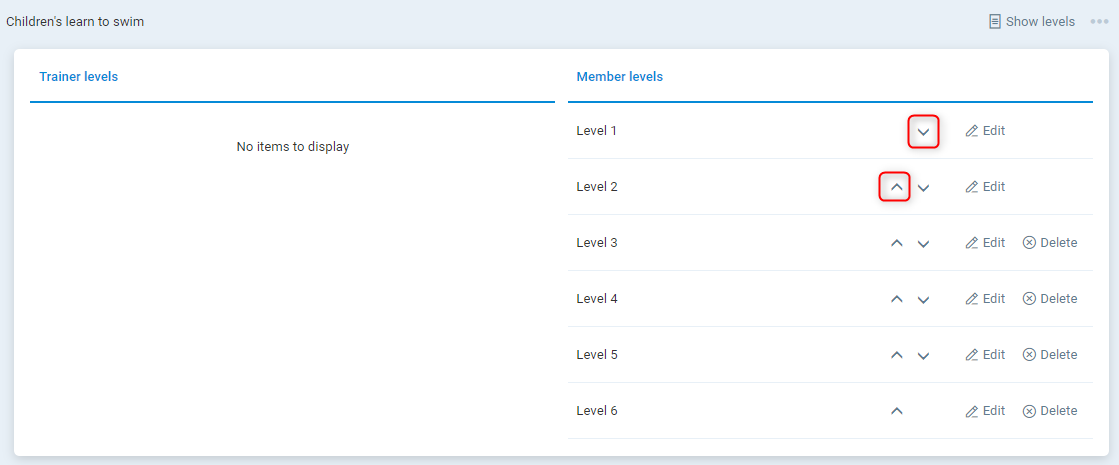Click down arrow for Level 3
Image resolution: width=1119 pixels, height=465 pixels.
pyautogui.click(x=923, y=244)
